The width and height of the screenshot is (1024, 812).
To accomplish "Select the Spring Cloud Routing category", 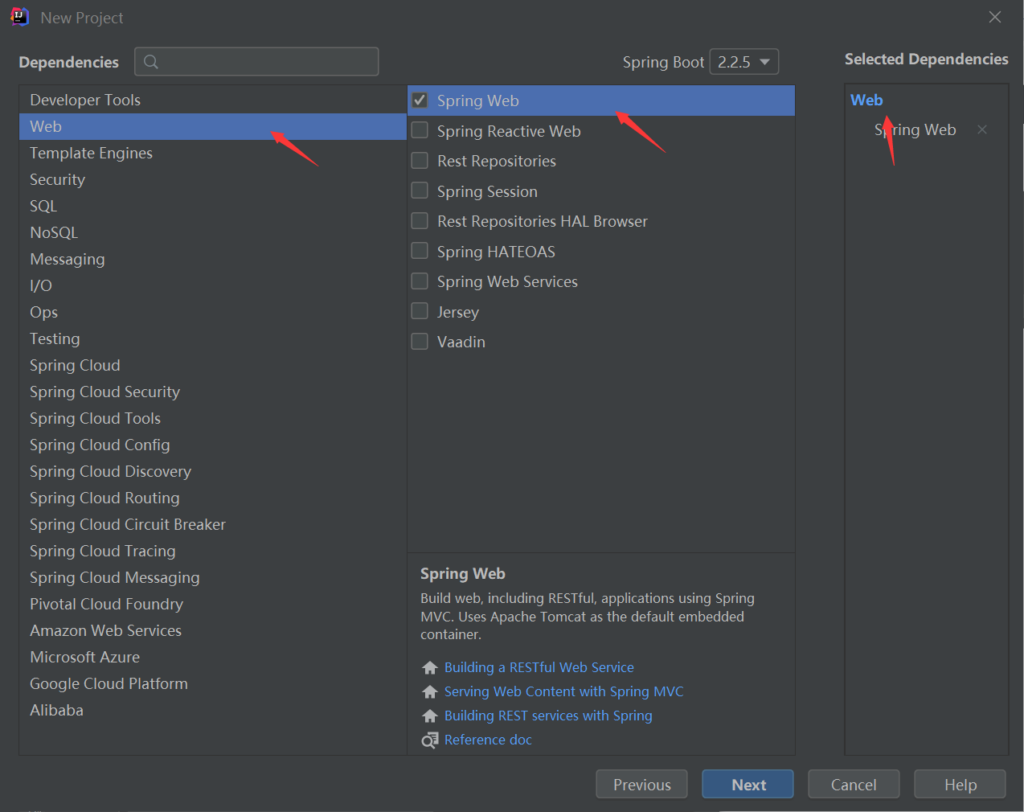I will point(213,498).
